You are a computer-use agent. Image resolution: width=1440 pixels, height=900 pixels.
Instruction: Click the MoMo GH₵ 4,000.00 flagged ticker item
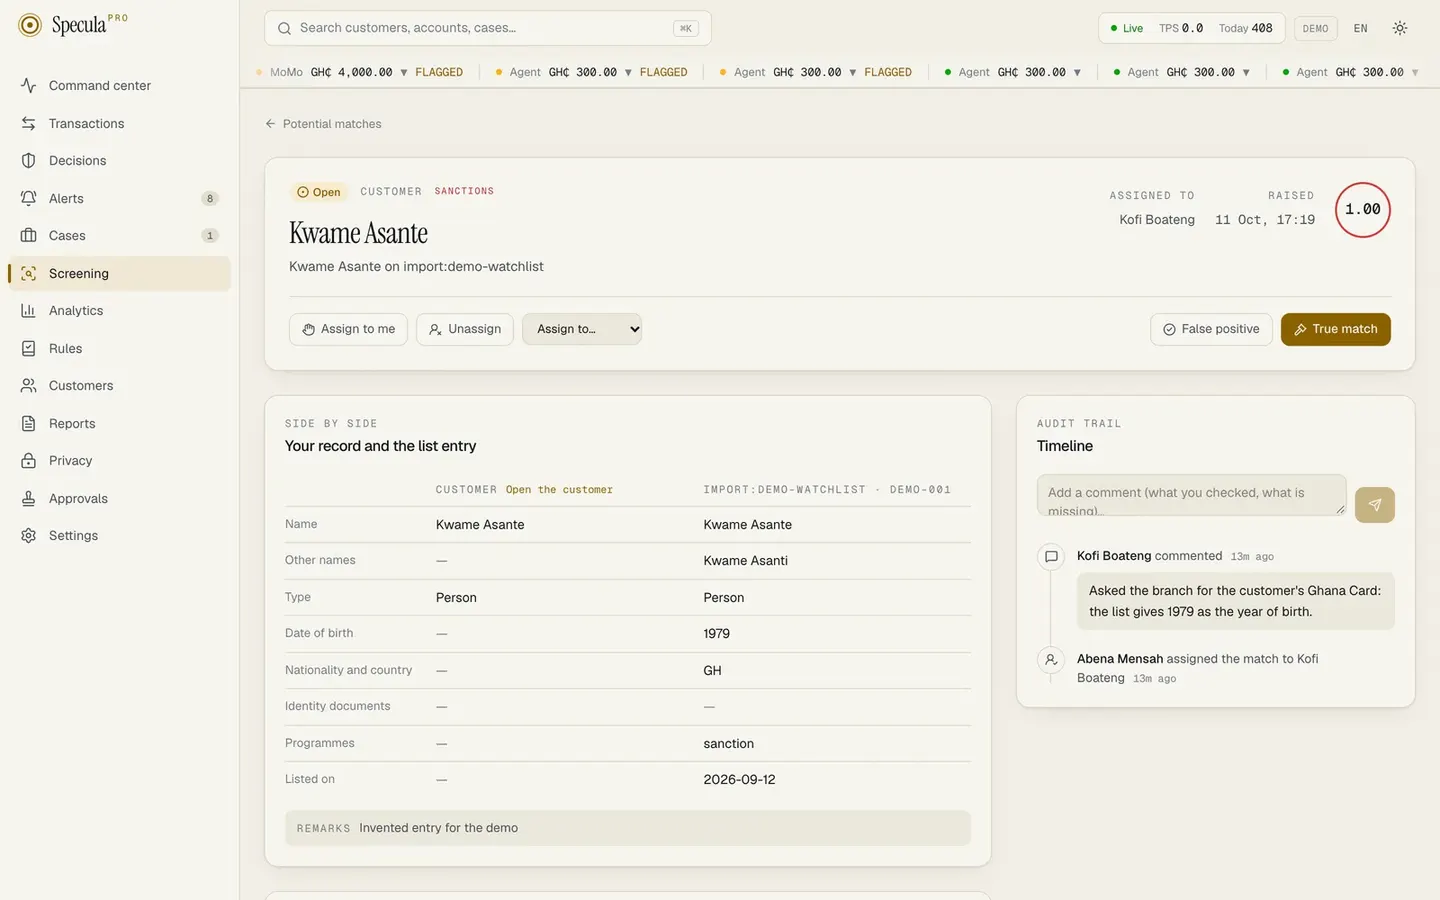point(360,72)
